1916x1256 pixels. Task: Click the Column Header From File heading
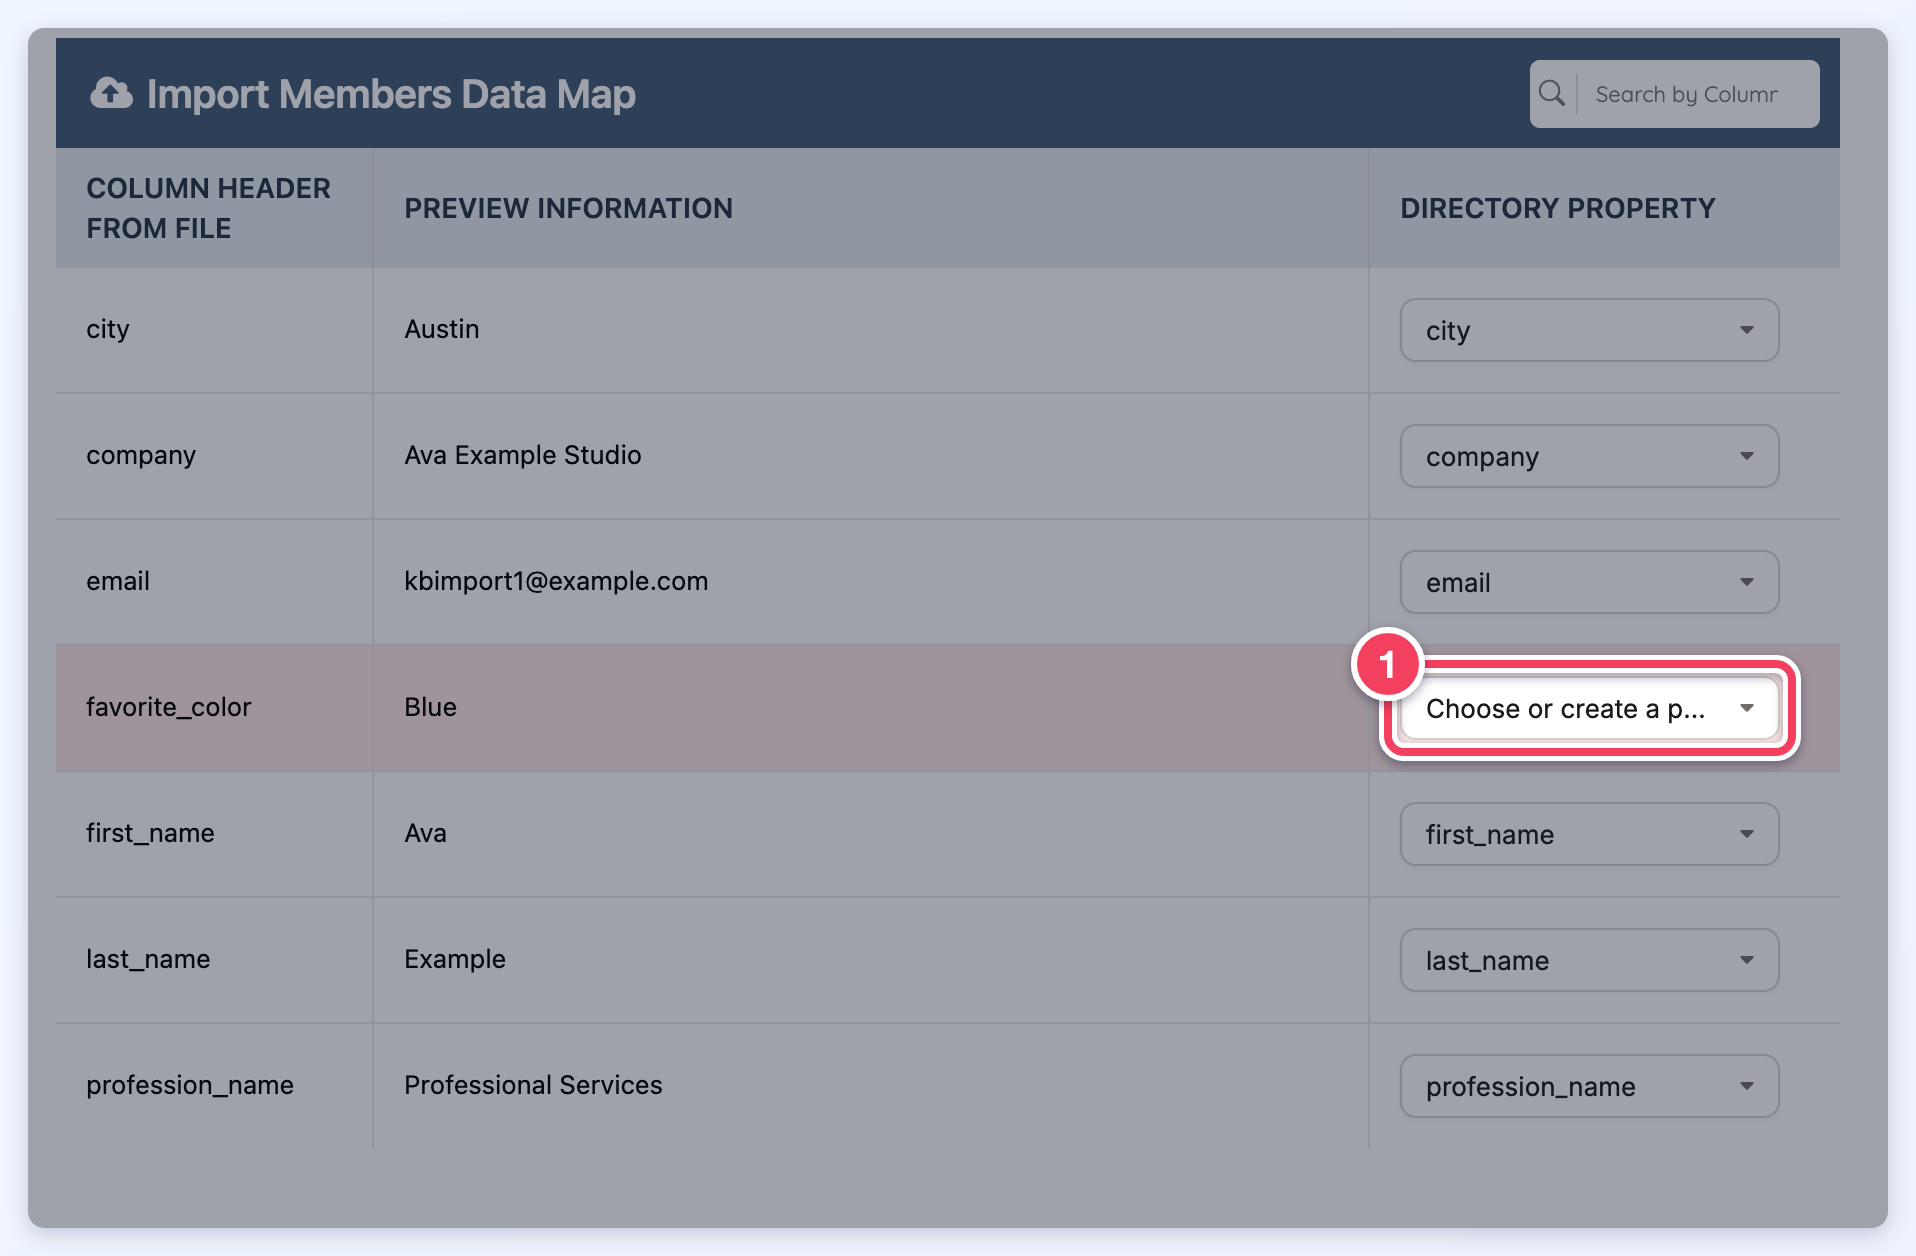click(208, 208)
